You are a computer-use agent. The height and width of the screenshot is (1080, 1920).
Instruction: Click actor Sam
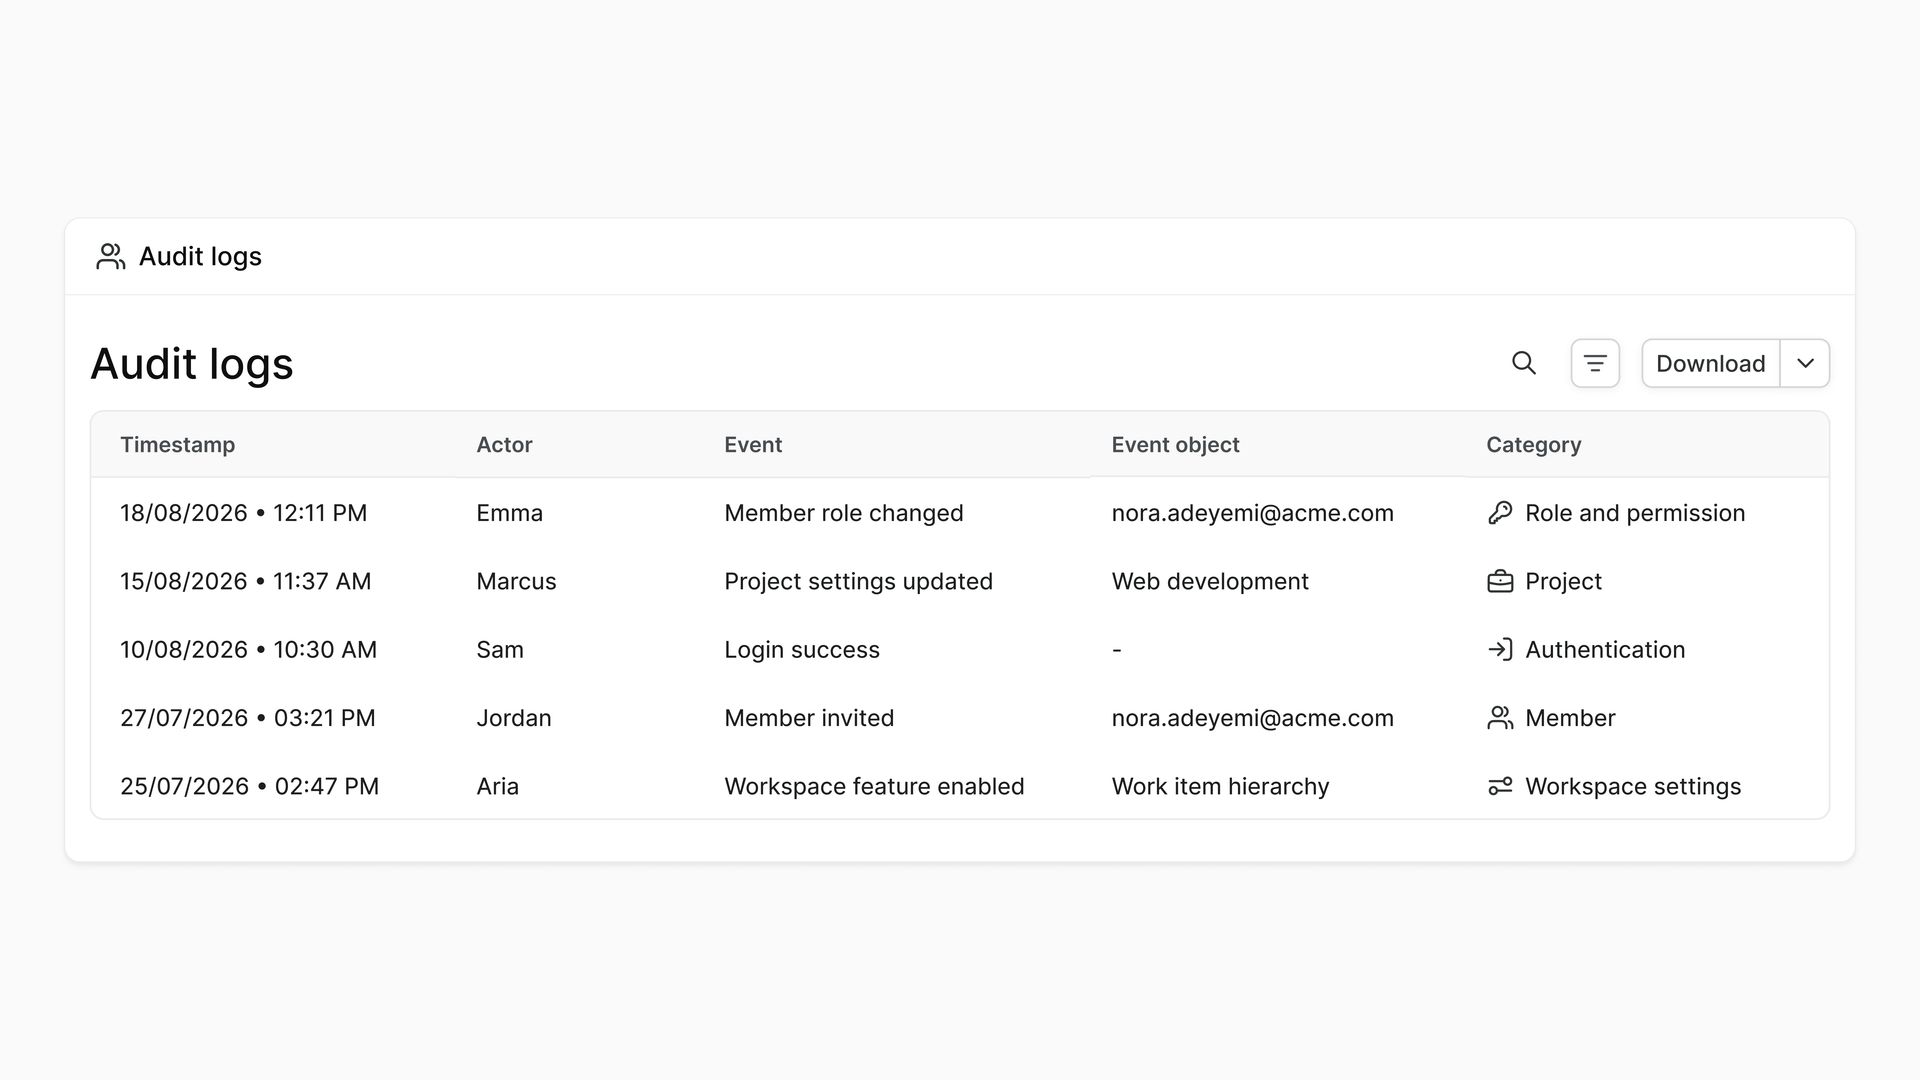pyautogui.click(x=500, y=650)
